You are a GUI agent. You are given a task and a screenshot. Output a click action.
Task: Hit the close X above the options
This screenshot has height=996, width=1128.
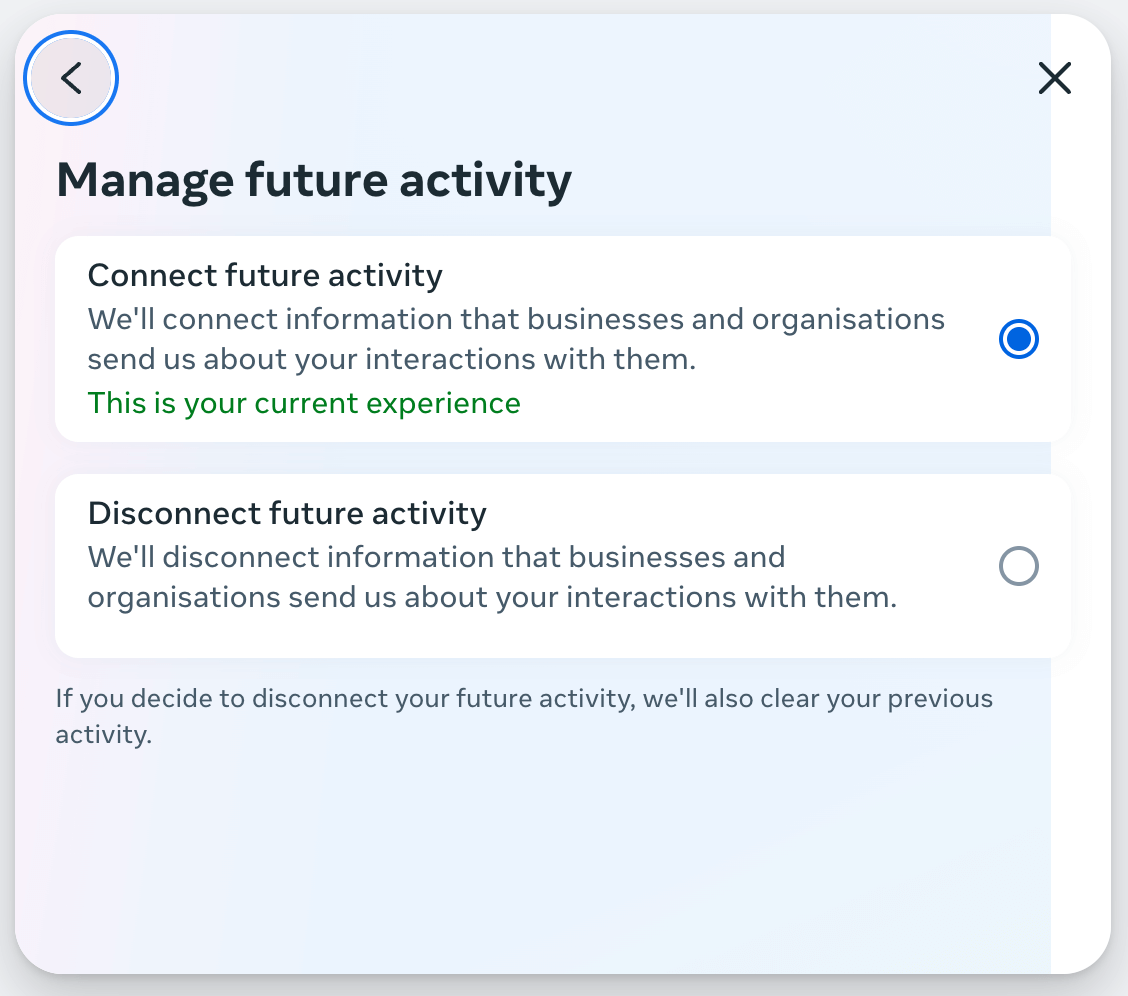pos(1054,78)
